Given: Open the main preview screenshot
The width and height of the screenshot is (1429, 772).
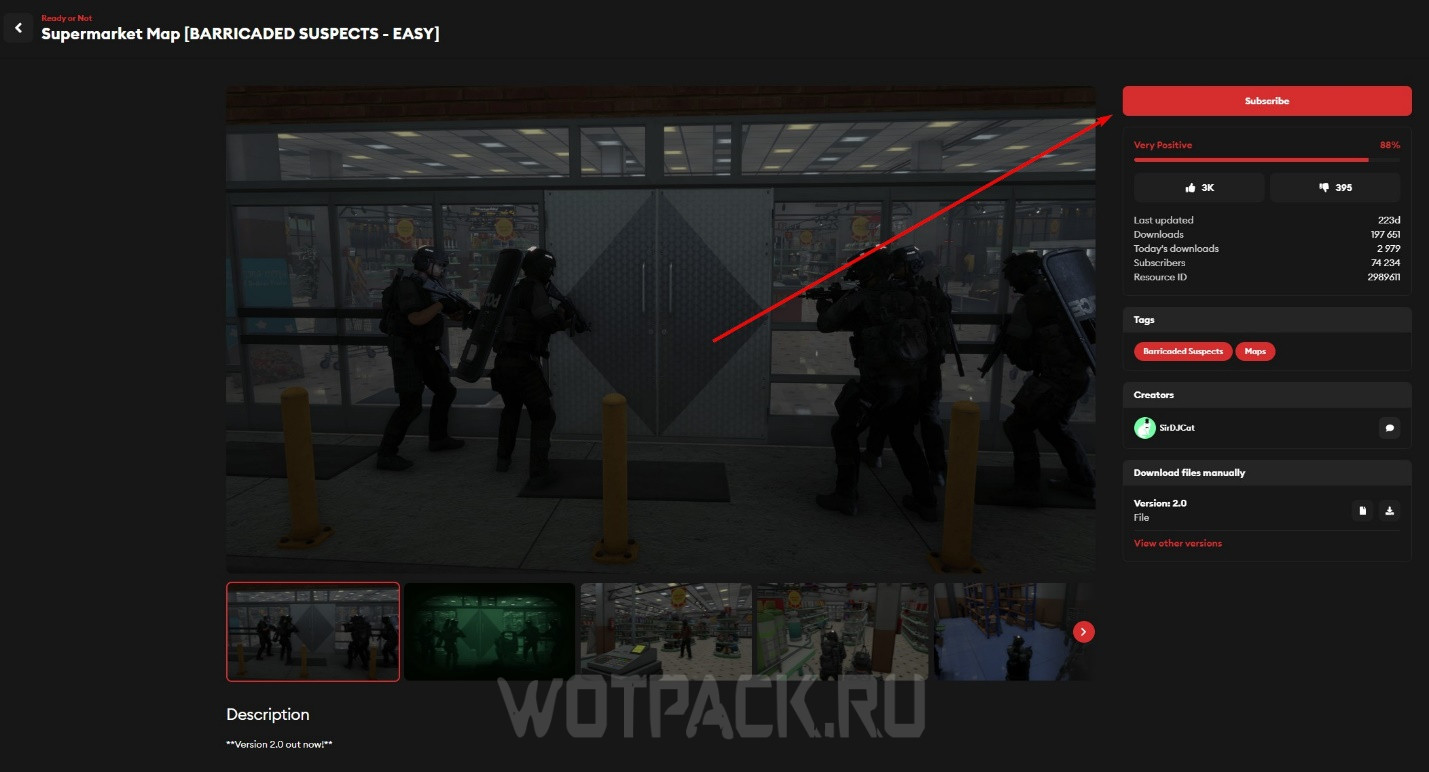Looking at the screenshot, I should click(660, 330).
